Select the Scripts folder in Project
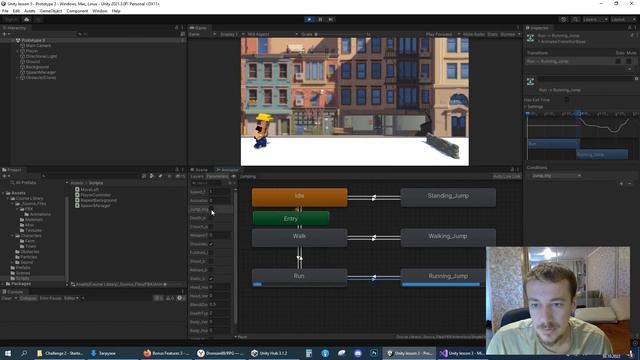Viewport: 640px width, 360px height. pyautogui.click(x=23, y=278)
